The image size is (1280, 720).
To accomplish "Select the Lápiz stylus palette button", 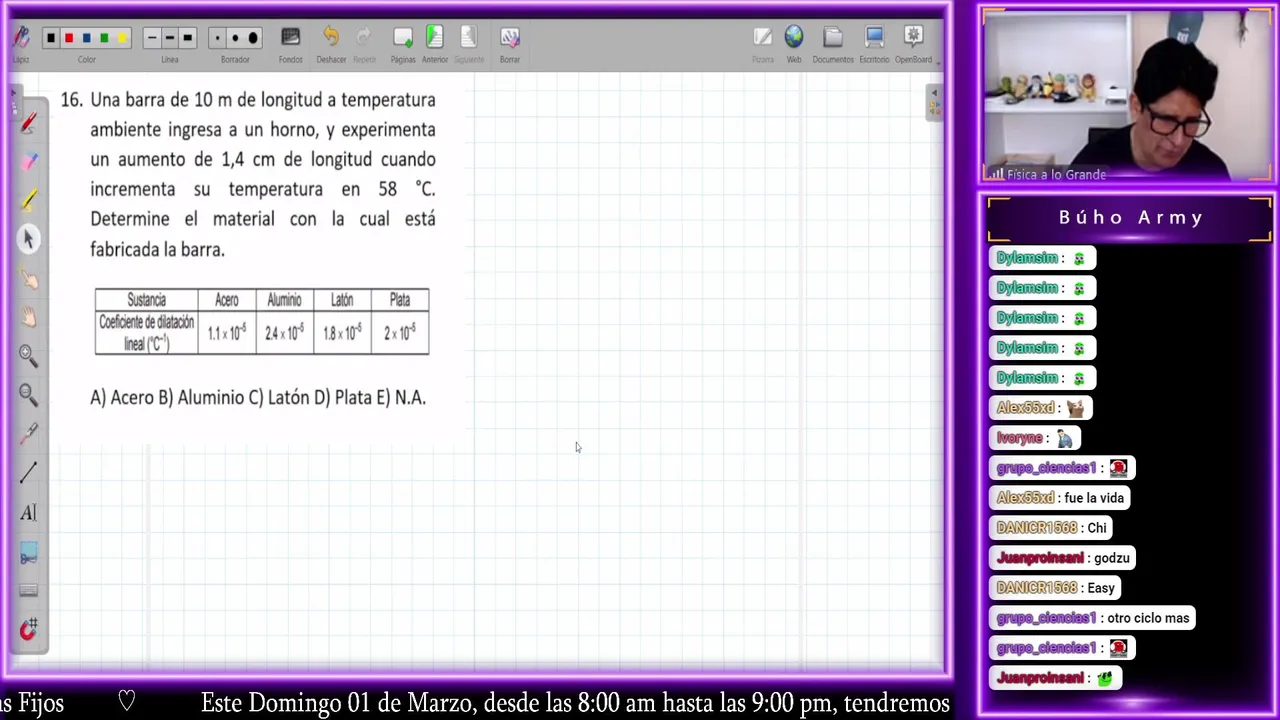I will point(20,38).
